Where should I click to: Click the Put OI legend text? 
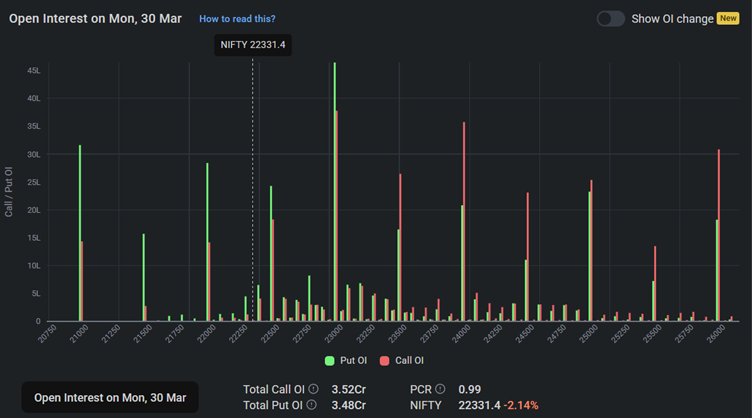[353, 360]
